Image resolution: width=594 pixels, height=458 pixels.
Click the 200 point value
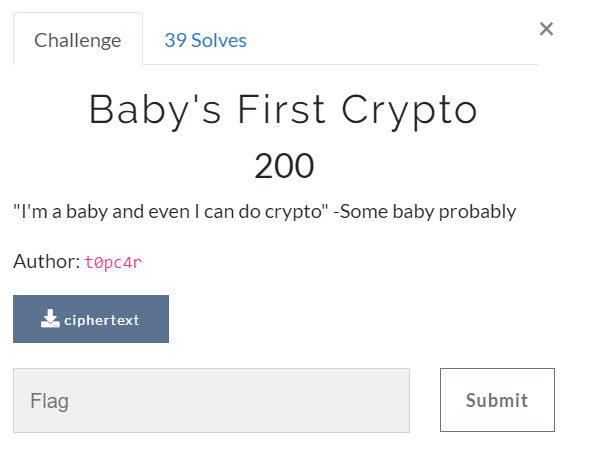point(284,166)
